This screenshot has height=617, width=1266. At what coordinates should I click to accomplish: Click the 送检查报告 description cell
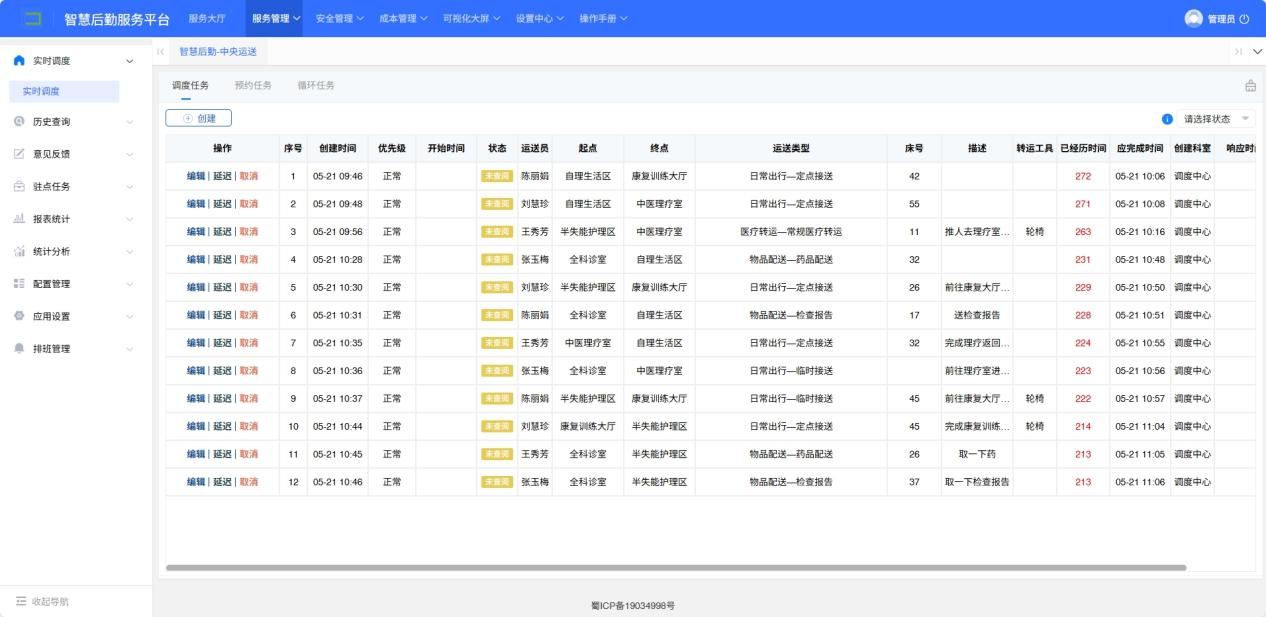(977, 315)
